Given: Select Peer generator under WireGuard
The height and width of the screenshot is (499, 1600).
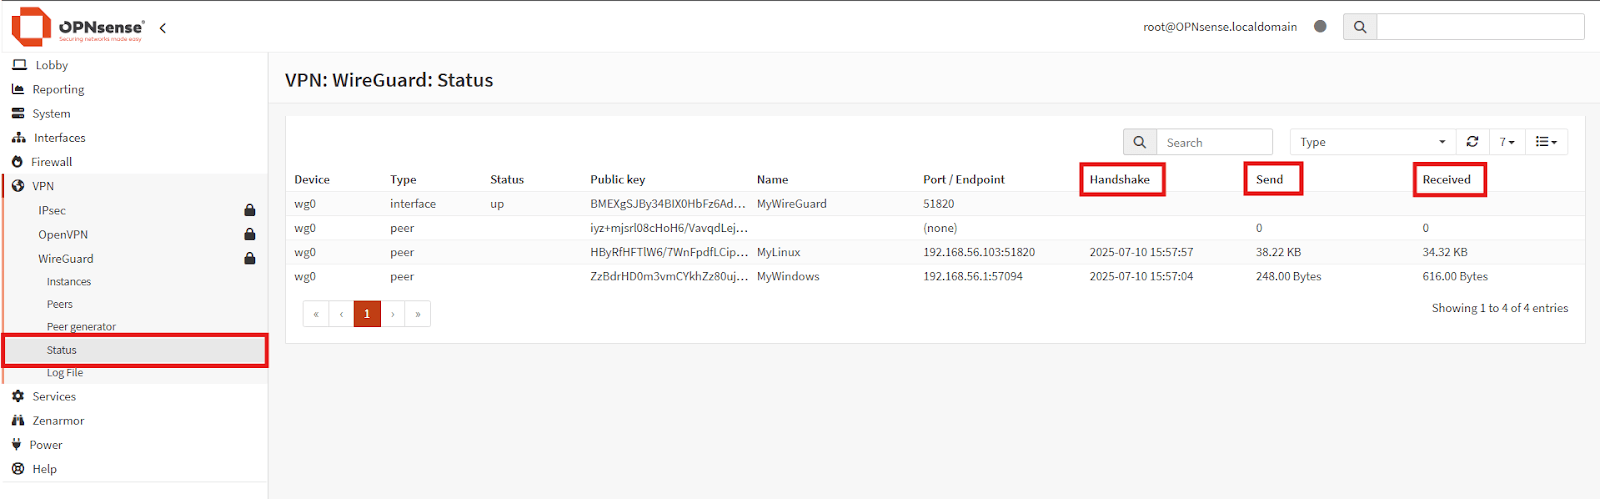Looking at the screenshot, I should (x=81, y=327).
